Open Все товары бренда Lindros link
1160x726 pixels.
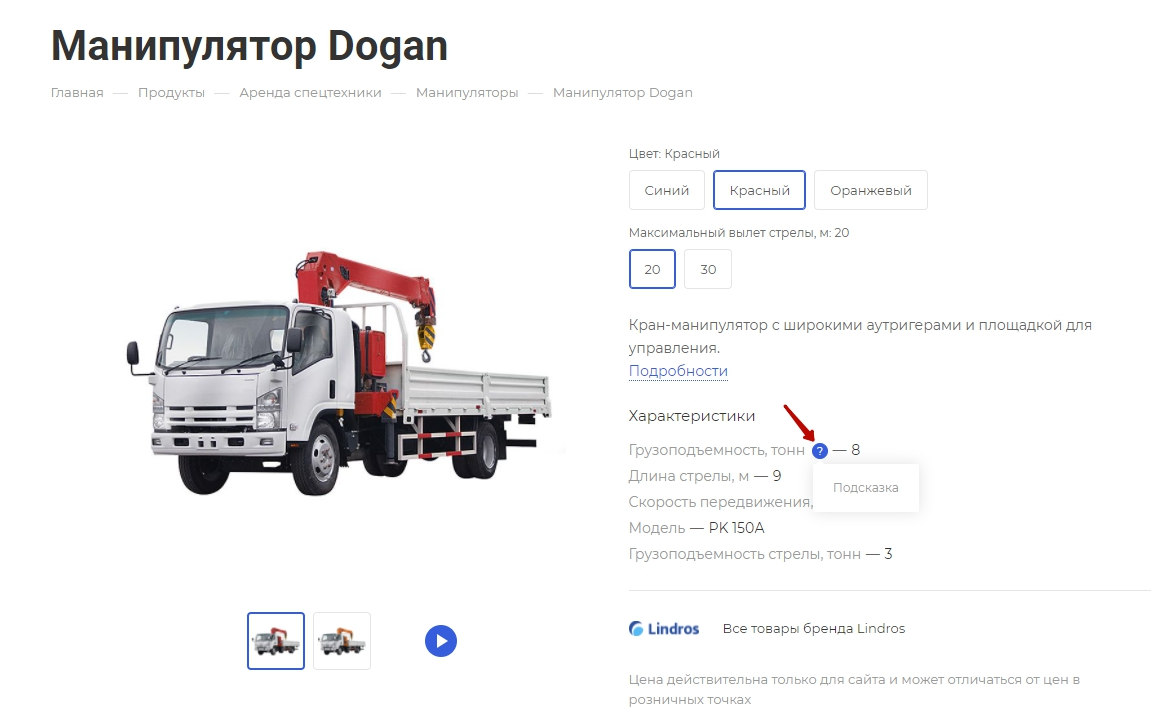(x=814, y=628)
